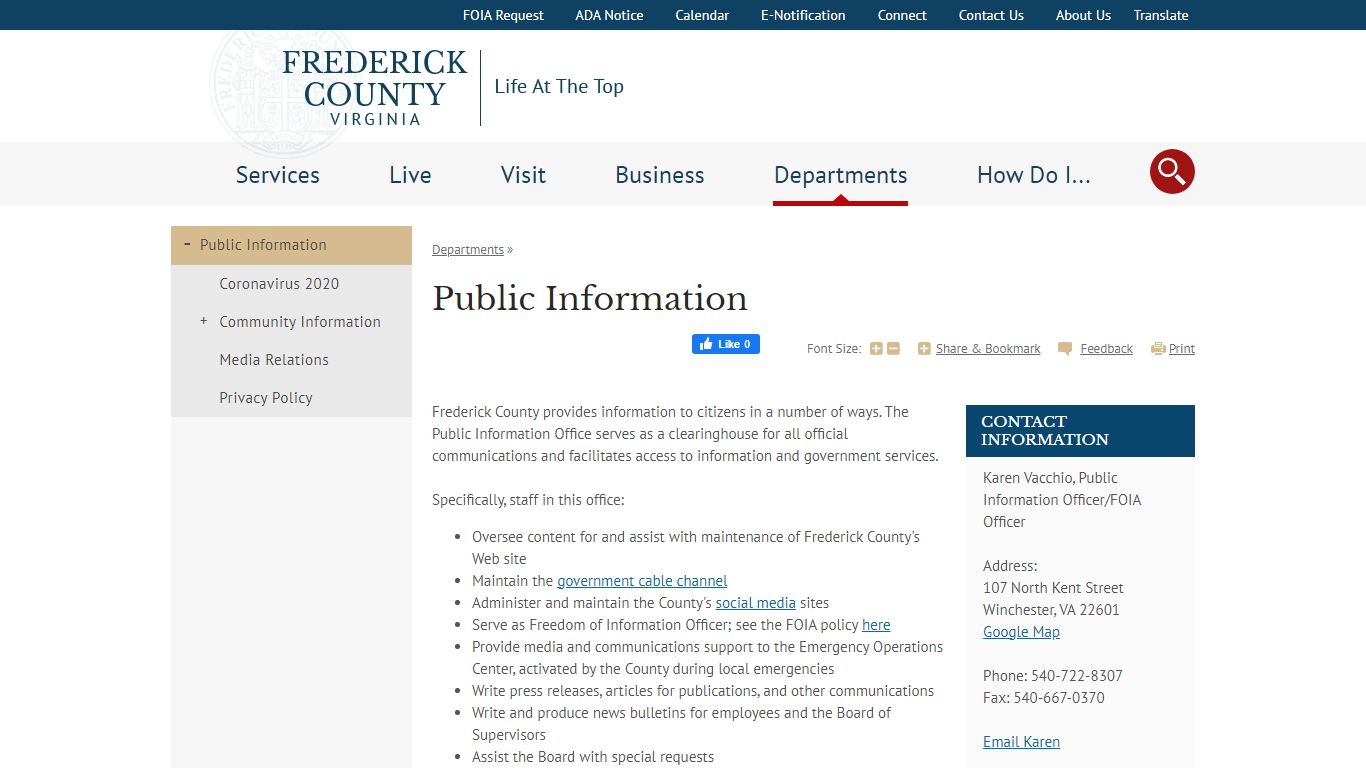This screenshot has width=1366, height=768.
Task: Open the red search magnifier button
Action: point(1172,172)
